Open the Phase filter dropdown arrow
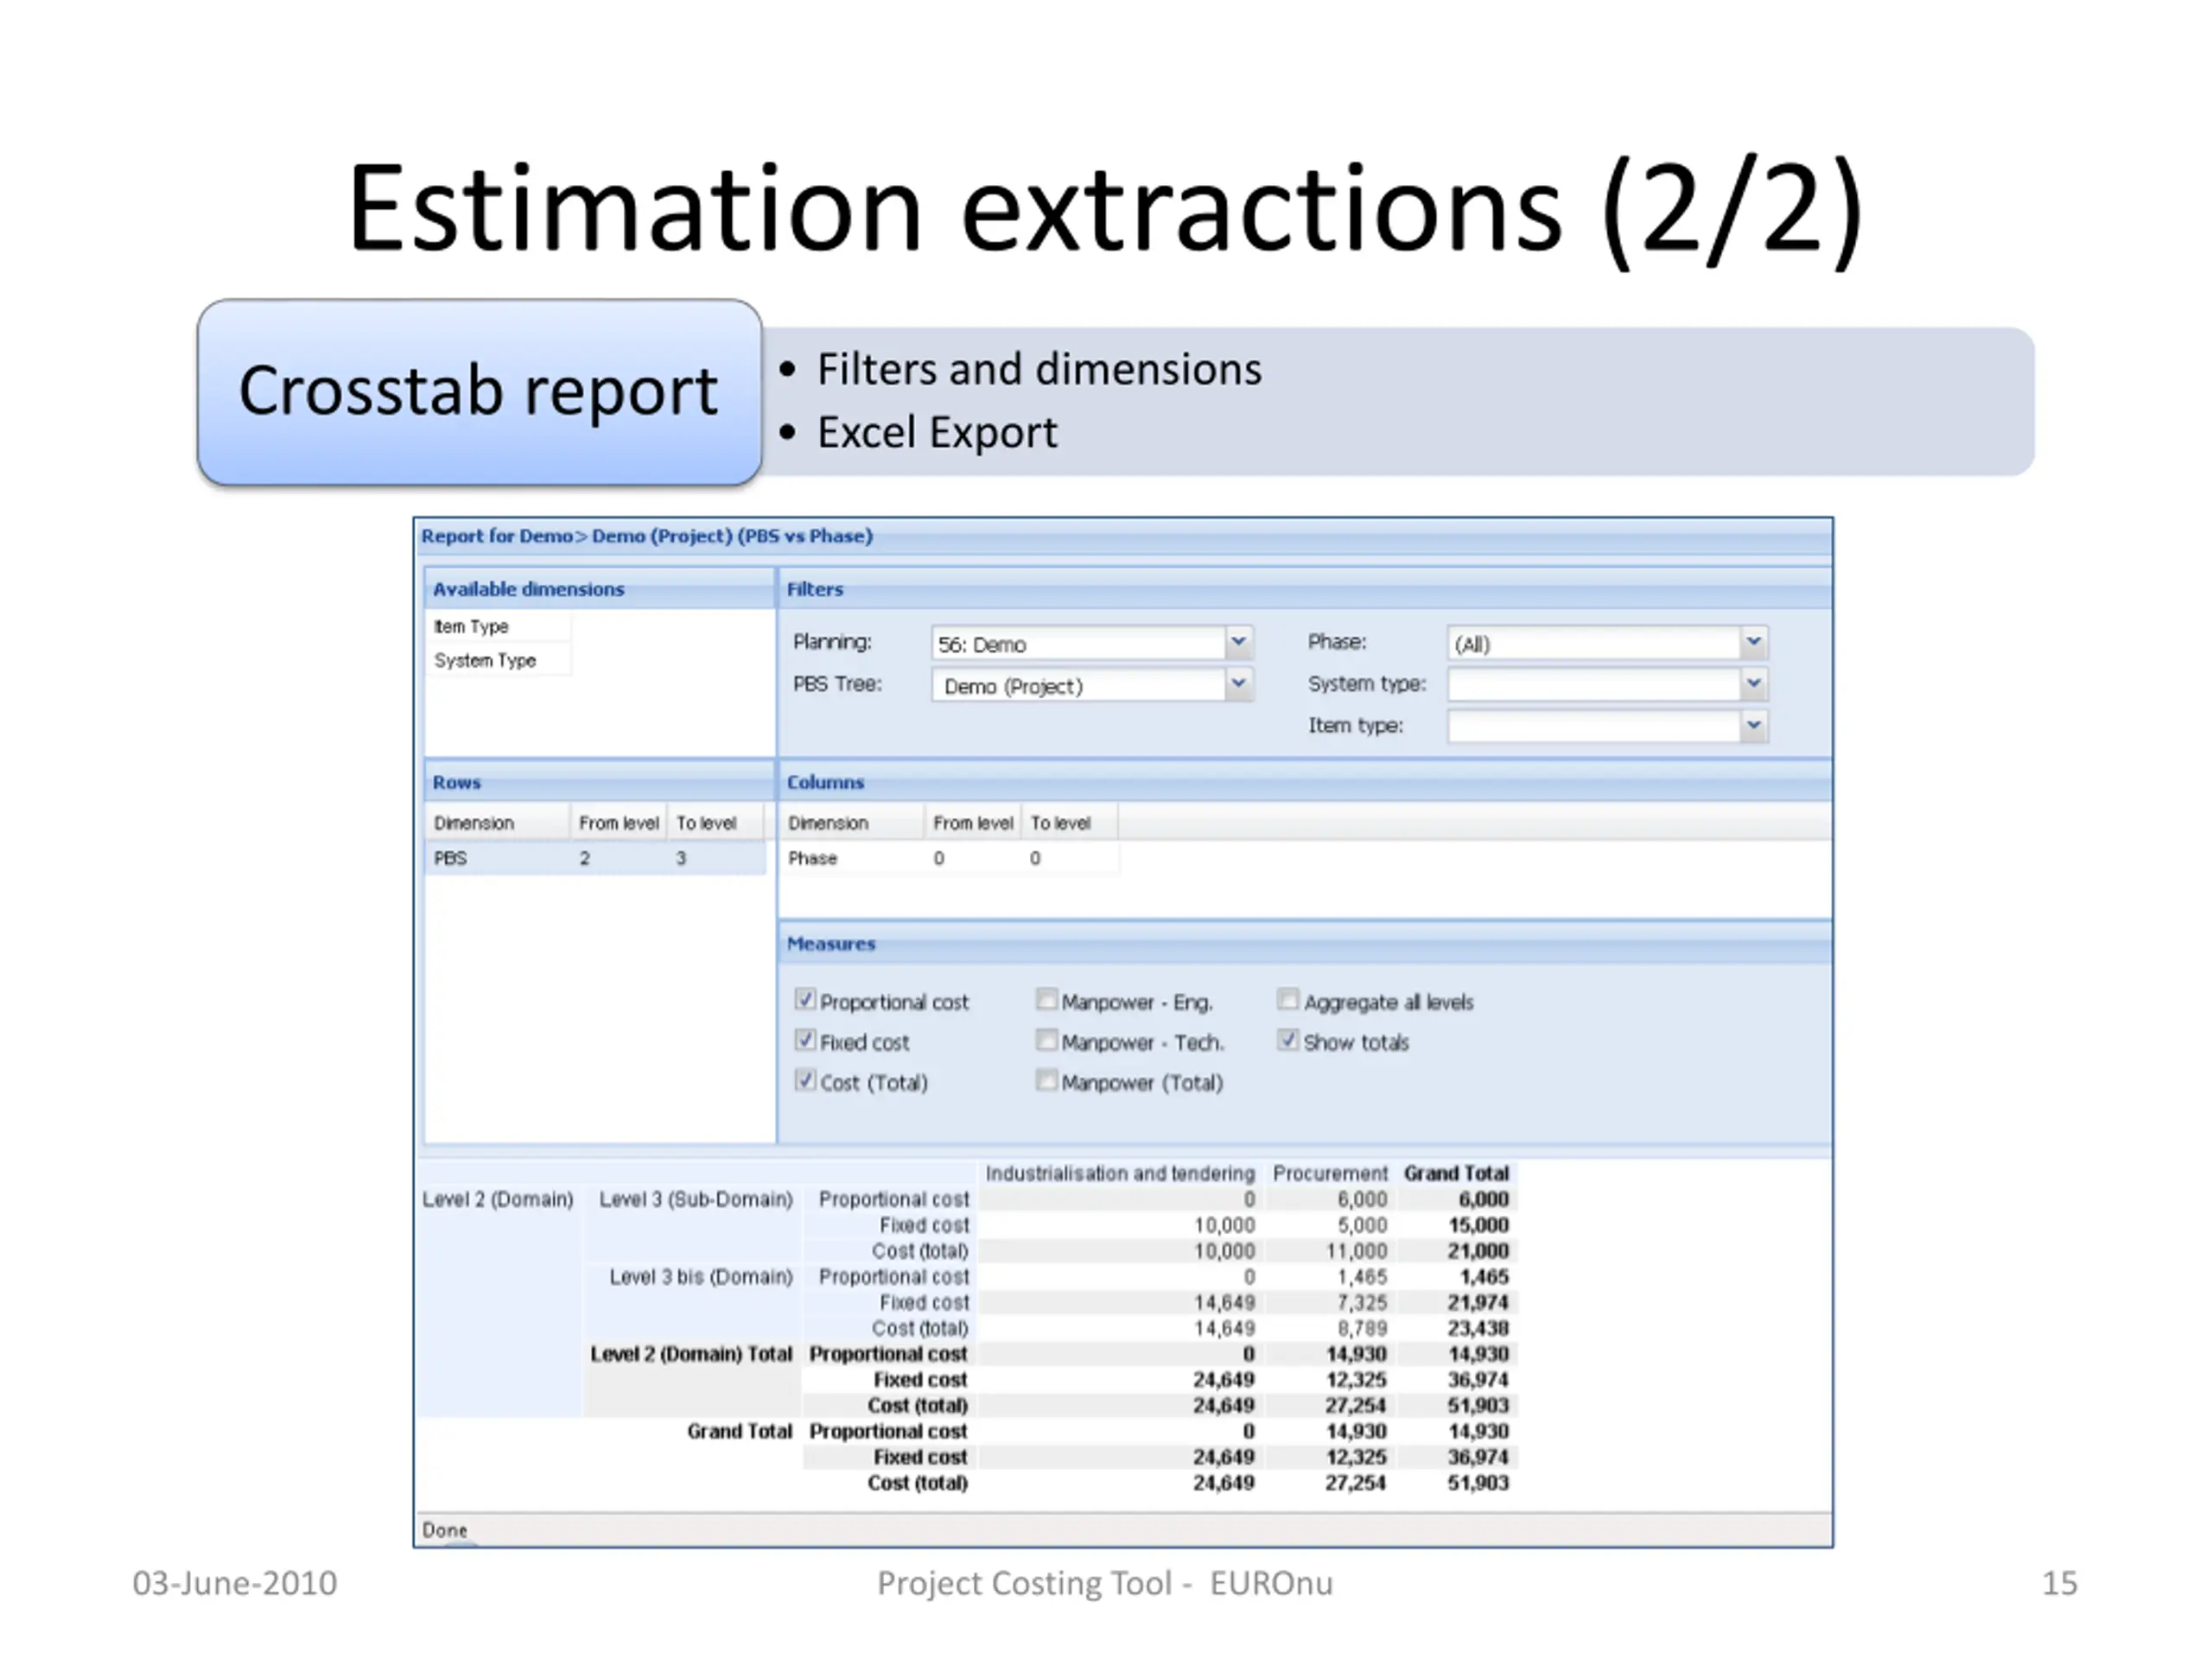Viewport: 2212px width, 1659px height. (x=1753, y=642)
